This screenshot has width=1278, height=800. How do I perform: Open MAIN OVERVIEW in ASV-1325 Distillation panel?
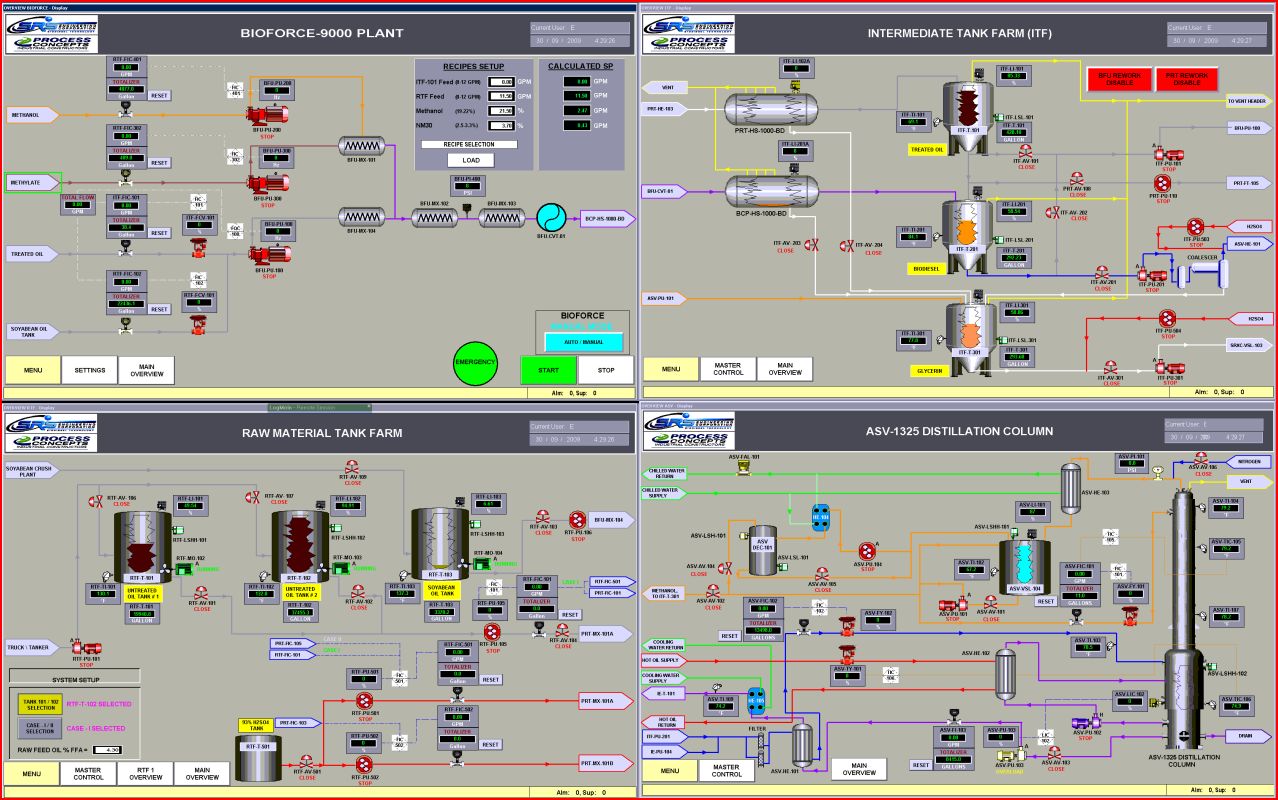859,770
